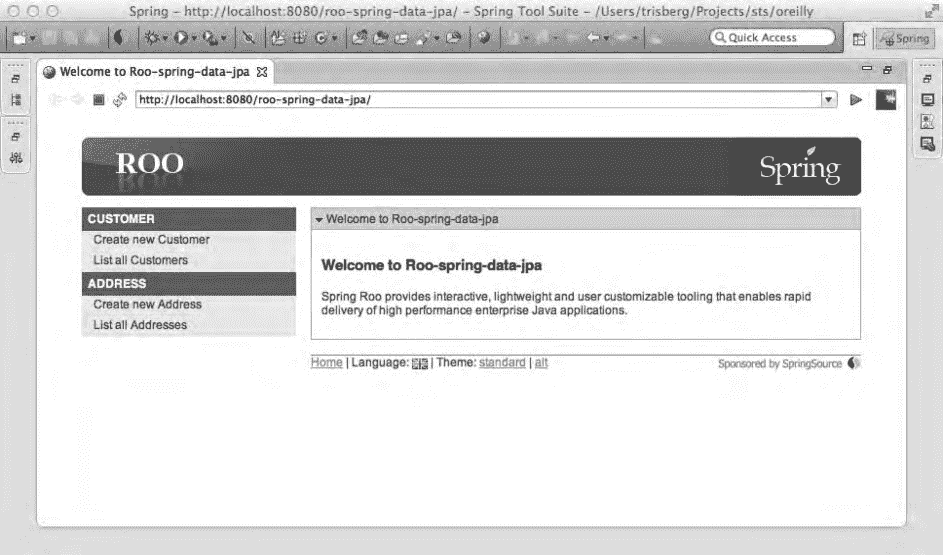Open the Run button dropdown arrow in the toolbar
Image resolution: width=943 pixels, height=555 pixels.
pyautogui.click(x=195, y=38)
